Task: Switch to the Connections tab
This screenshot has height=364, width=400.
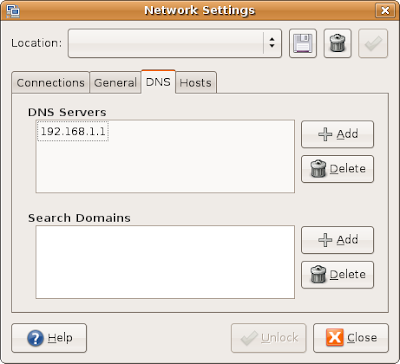Action: pyautogui.click(x=50, y=83)
